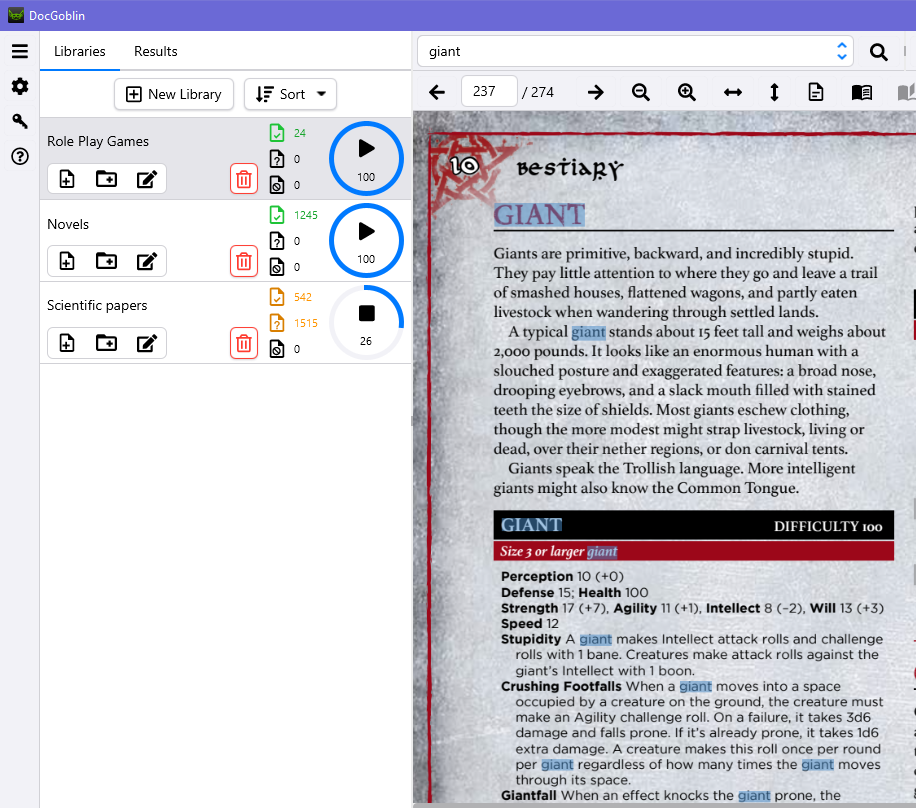Click indexed documents icon showing 542
916x808 pixels.
pyautogui.click(x=277, y=297)
